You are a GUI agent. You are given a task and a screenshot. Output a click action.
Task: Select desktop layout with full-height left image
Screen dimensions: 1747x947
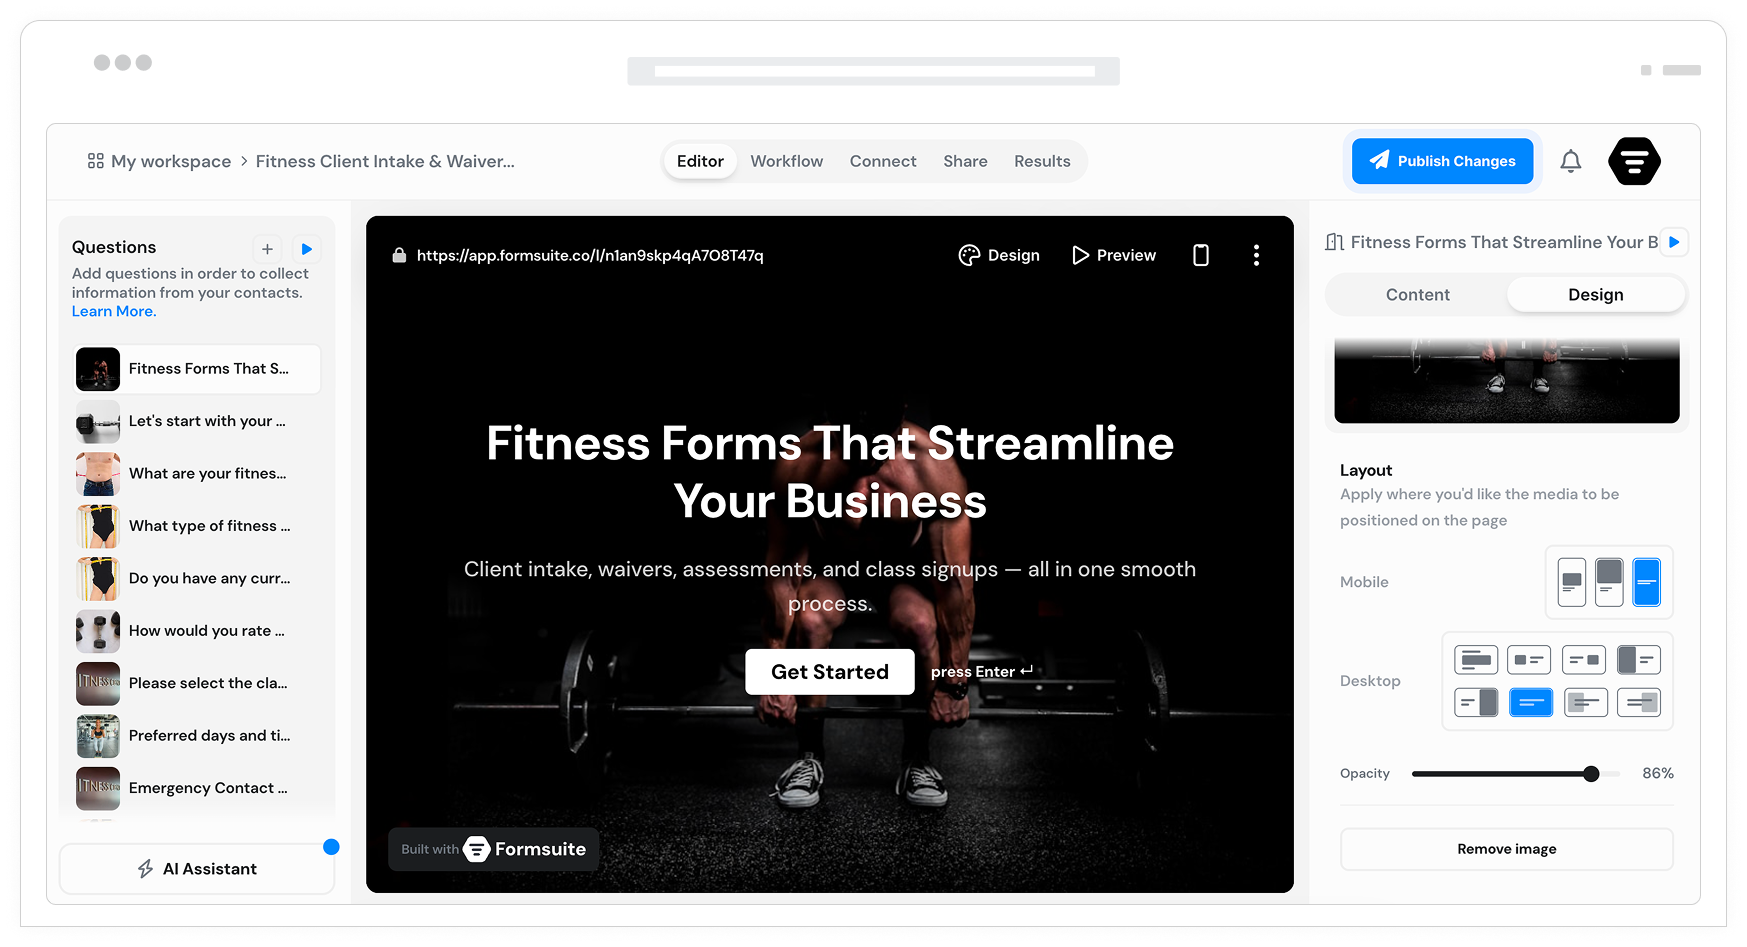[1638, 660]
